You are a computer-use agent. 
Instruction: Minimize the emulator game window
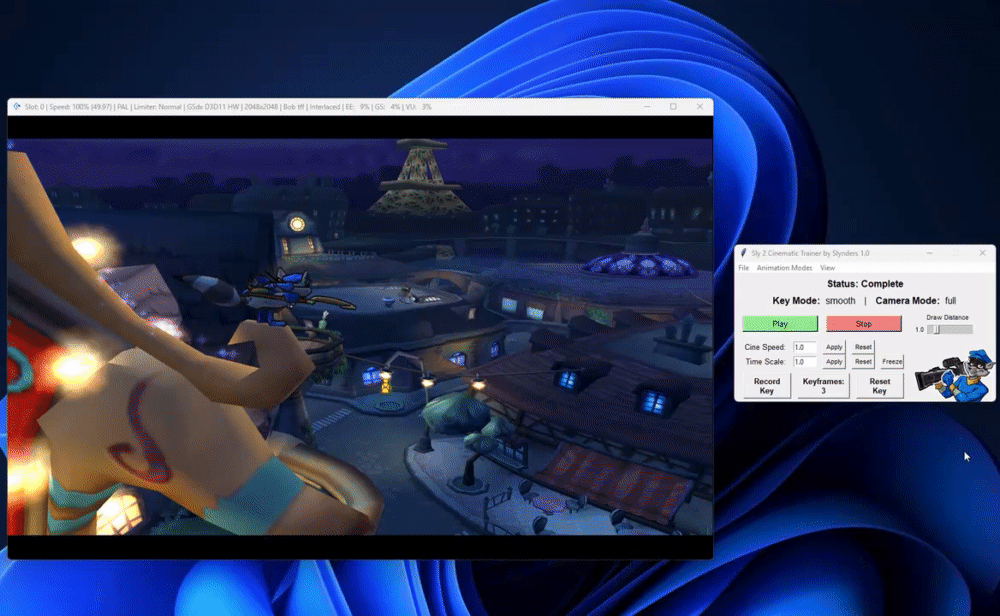(647, 106)
